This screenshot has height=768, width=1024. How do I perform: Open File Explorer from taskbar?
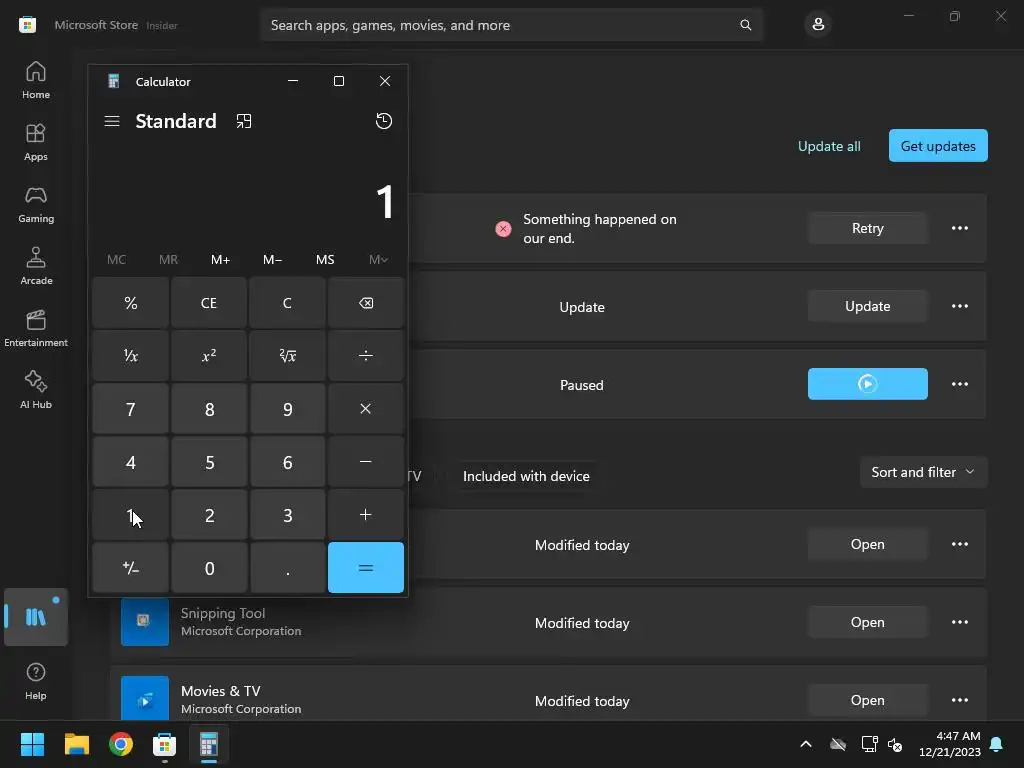[x=76, y=744]
